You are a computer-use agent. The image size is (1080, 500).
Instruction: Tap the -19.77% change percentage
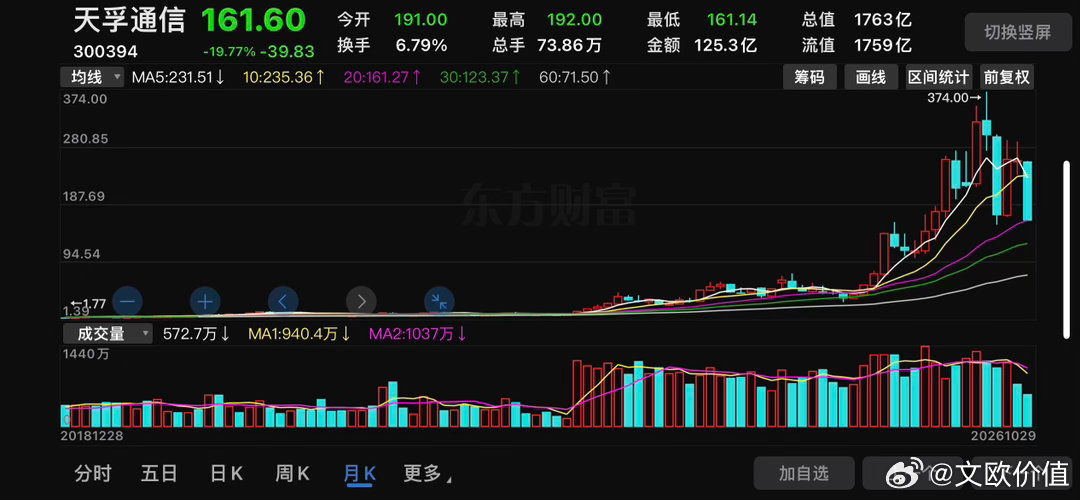229,52
